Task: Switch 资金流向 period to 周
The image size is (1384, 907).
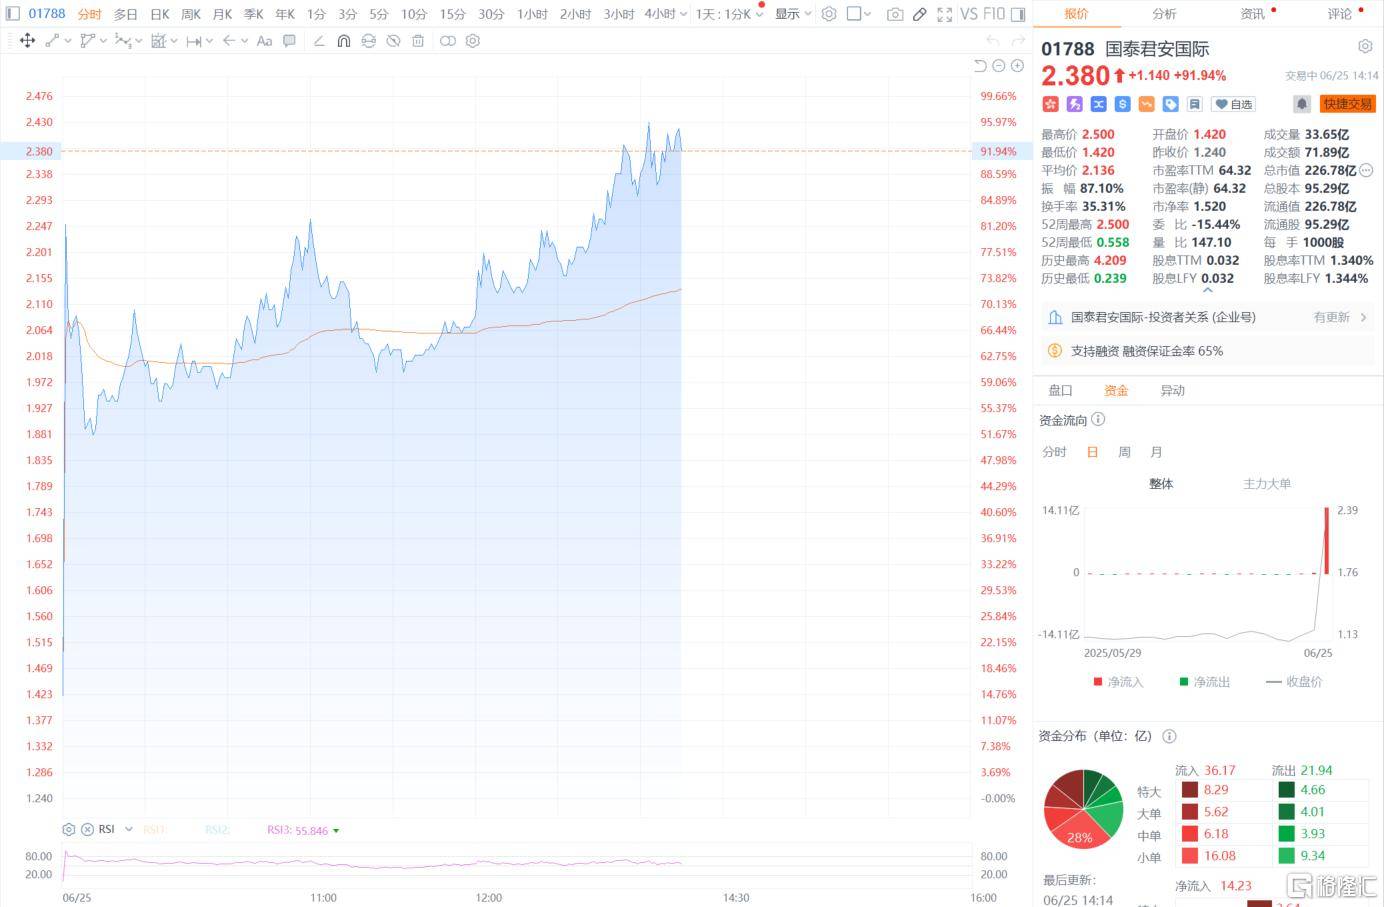Action: pos(1124,452)
